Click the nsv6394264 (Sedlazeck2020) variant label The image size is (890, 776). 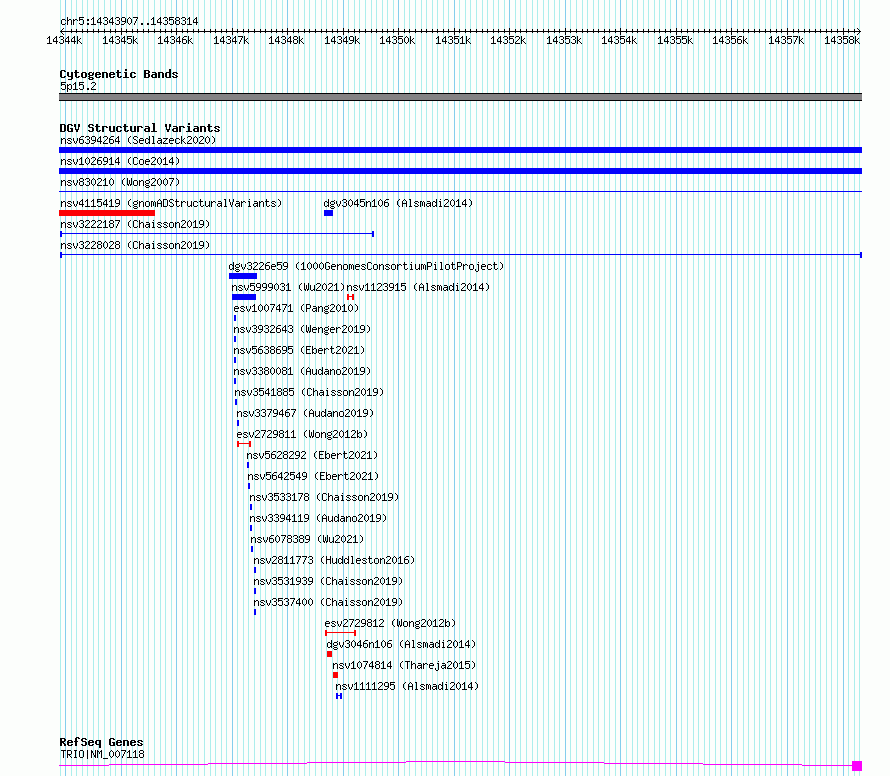tap(138, 140)
